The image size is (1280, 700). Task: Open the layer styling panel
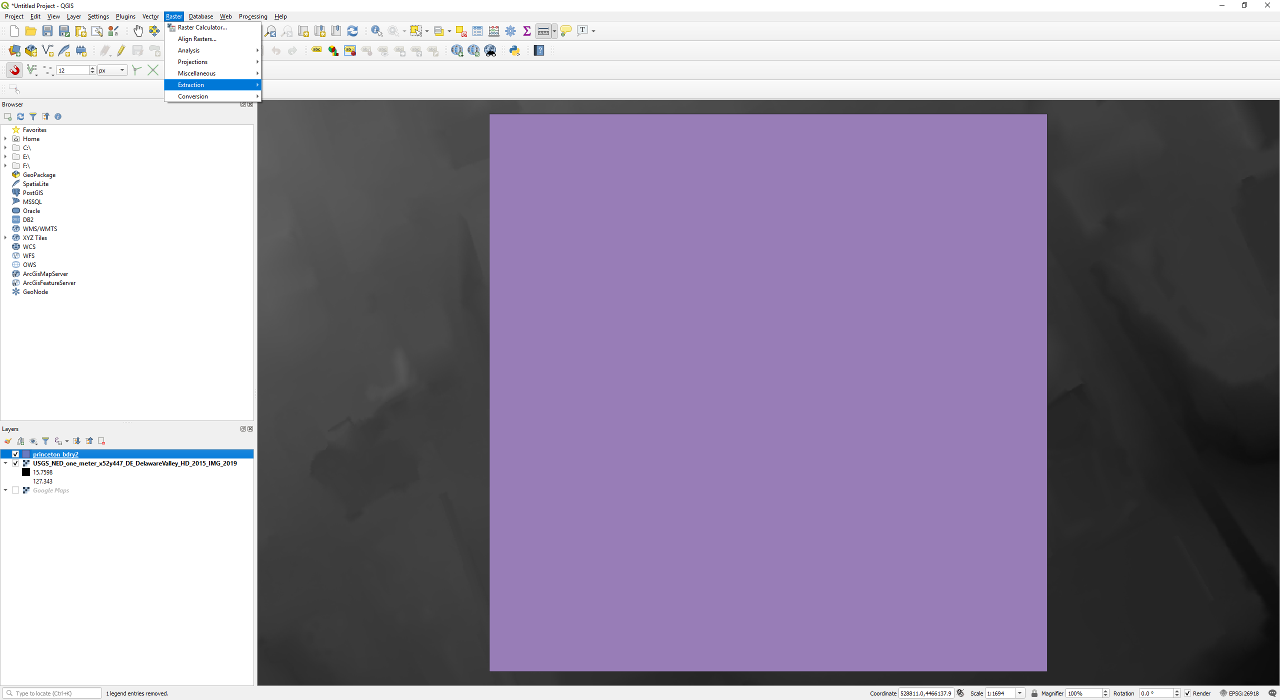pyautogui.click(x=8, y=441)
